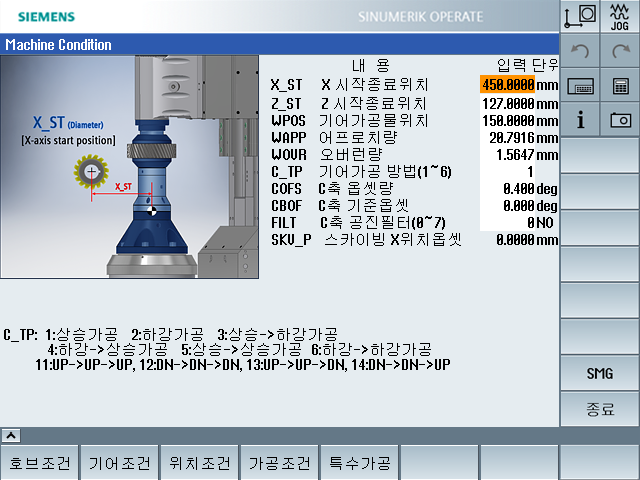This screenshot has height=480, width=640.
Task: Click description 스카이빙 X위치옵셋
Action: pyautogui.click(x=393, y=240)
